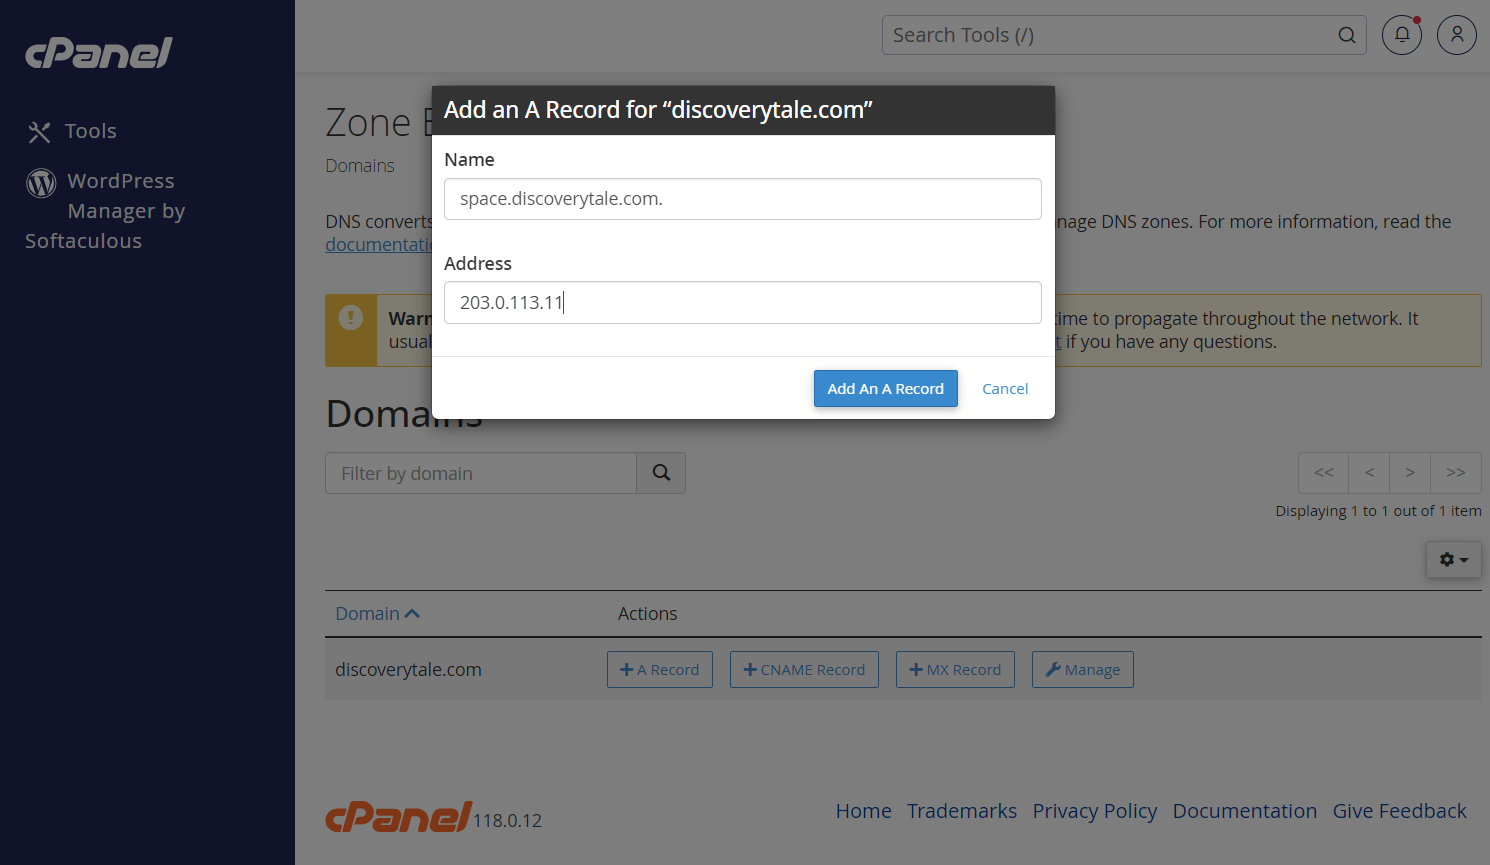Screen dimensions: 1490x865
Task: Open the gear settings dropdown
Action: (x=1454, y=560)
